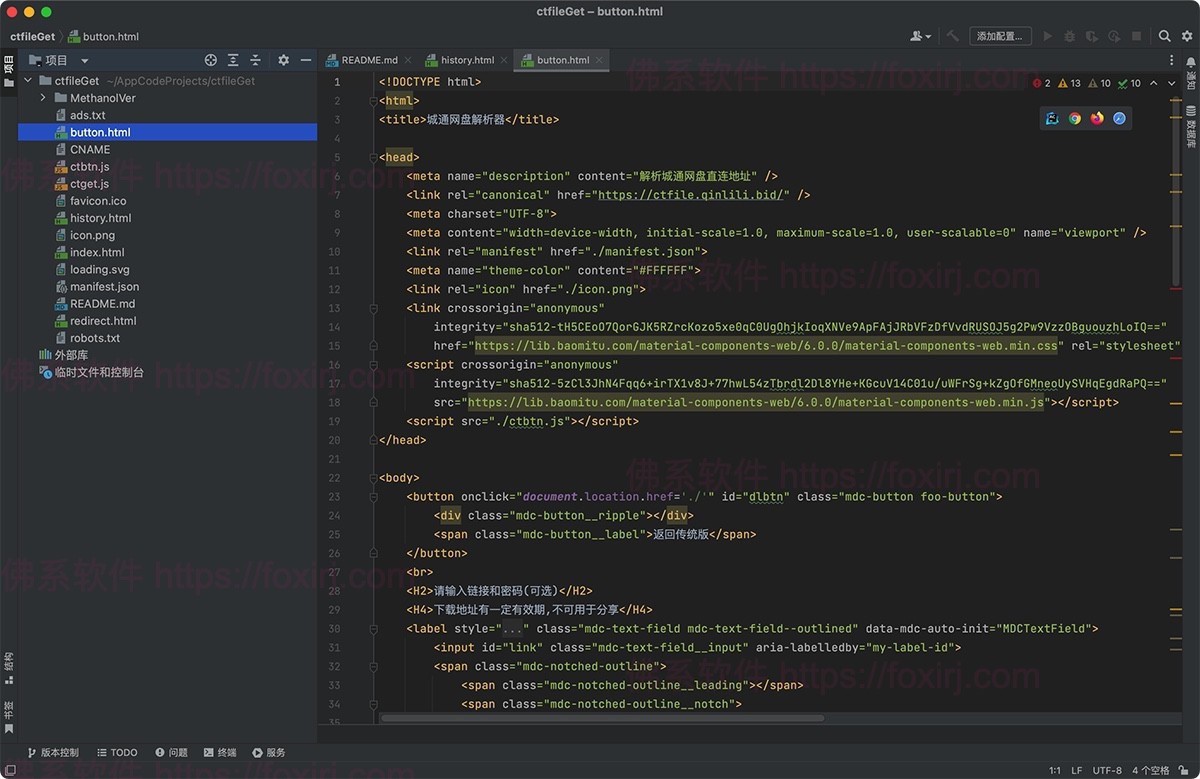Open the file in Chrome via editor popup
This screenshot has width=1200, height=779.
[x=1075, y=118]
